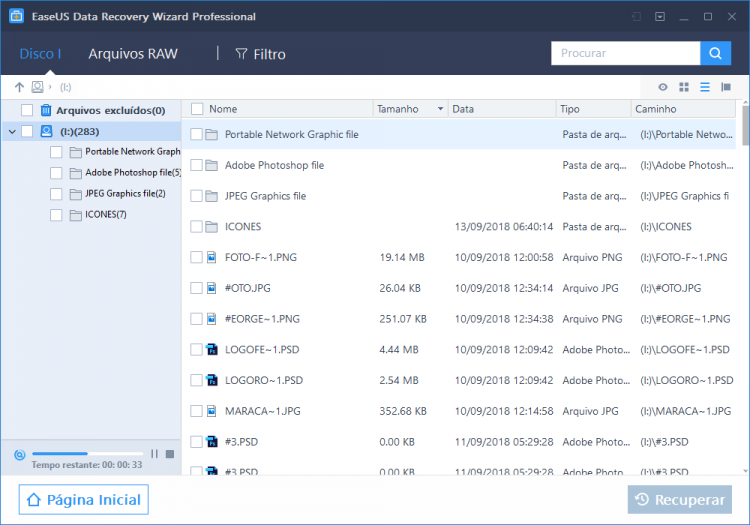Switch to the list view icon
This screenshot has height=525, width=750.
point(705,87)
